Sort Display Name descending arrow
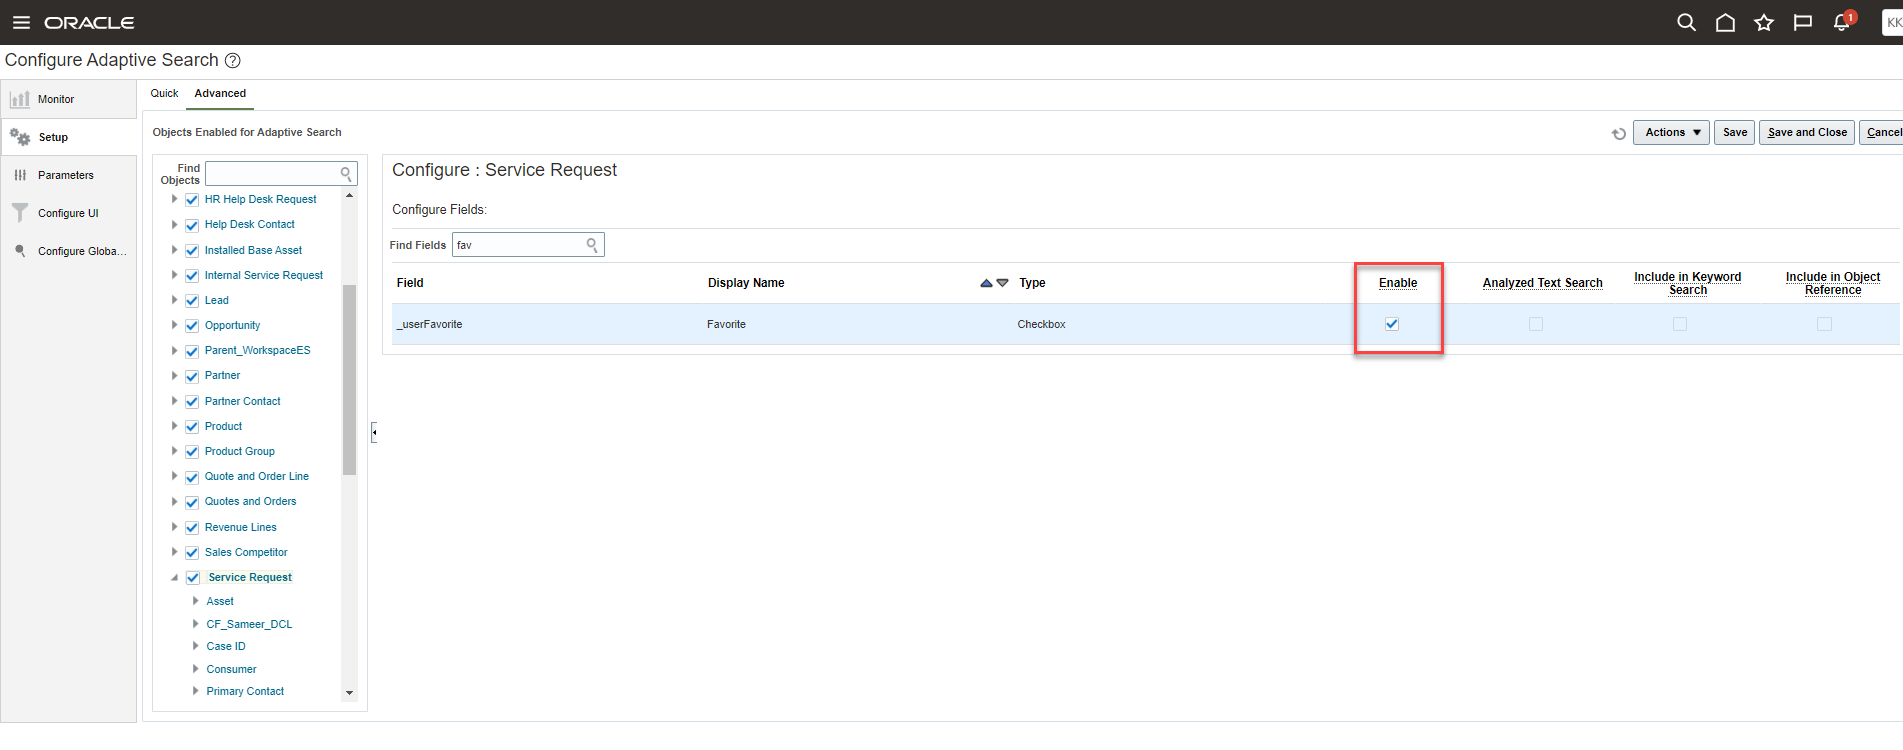 1002,283
